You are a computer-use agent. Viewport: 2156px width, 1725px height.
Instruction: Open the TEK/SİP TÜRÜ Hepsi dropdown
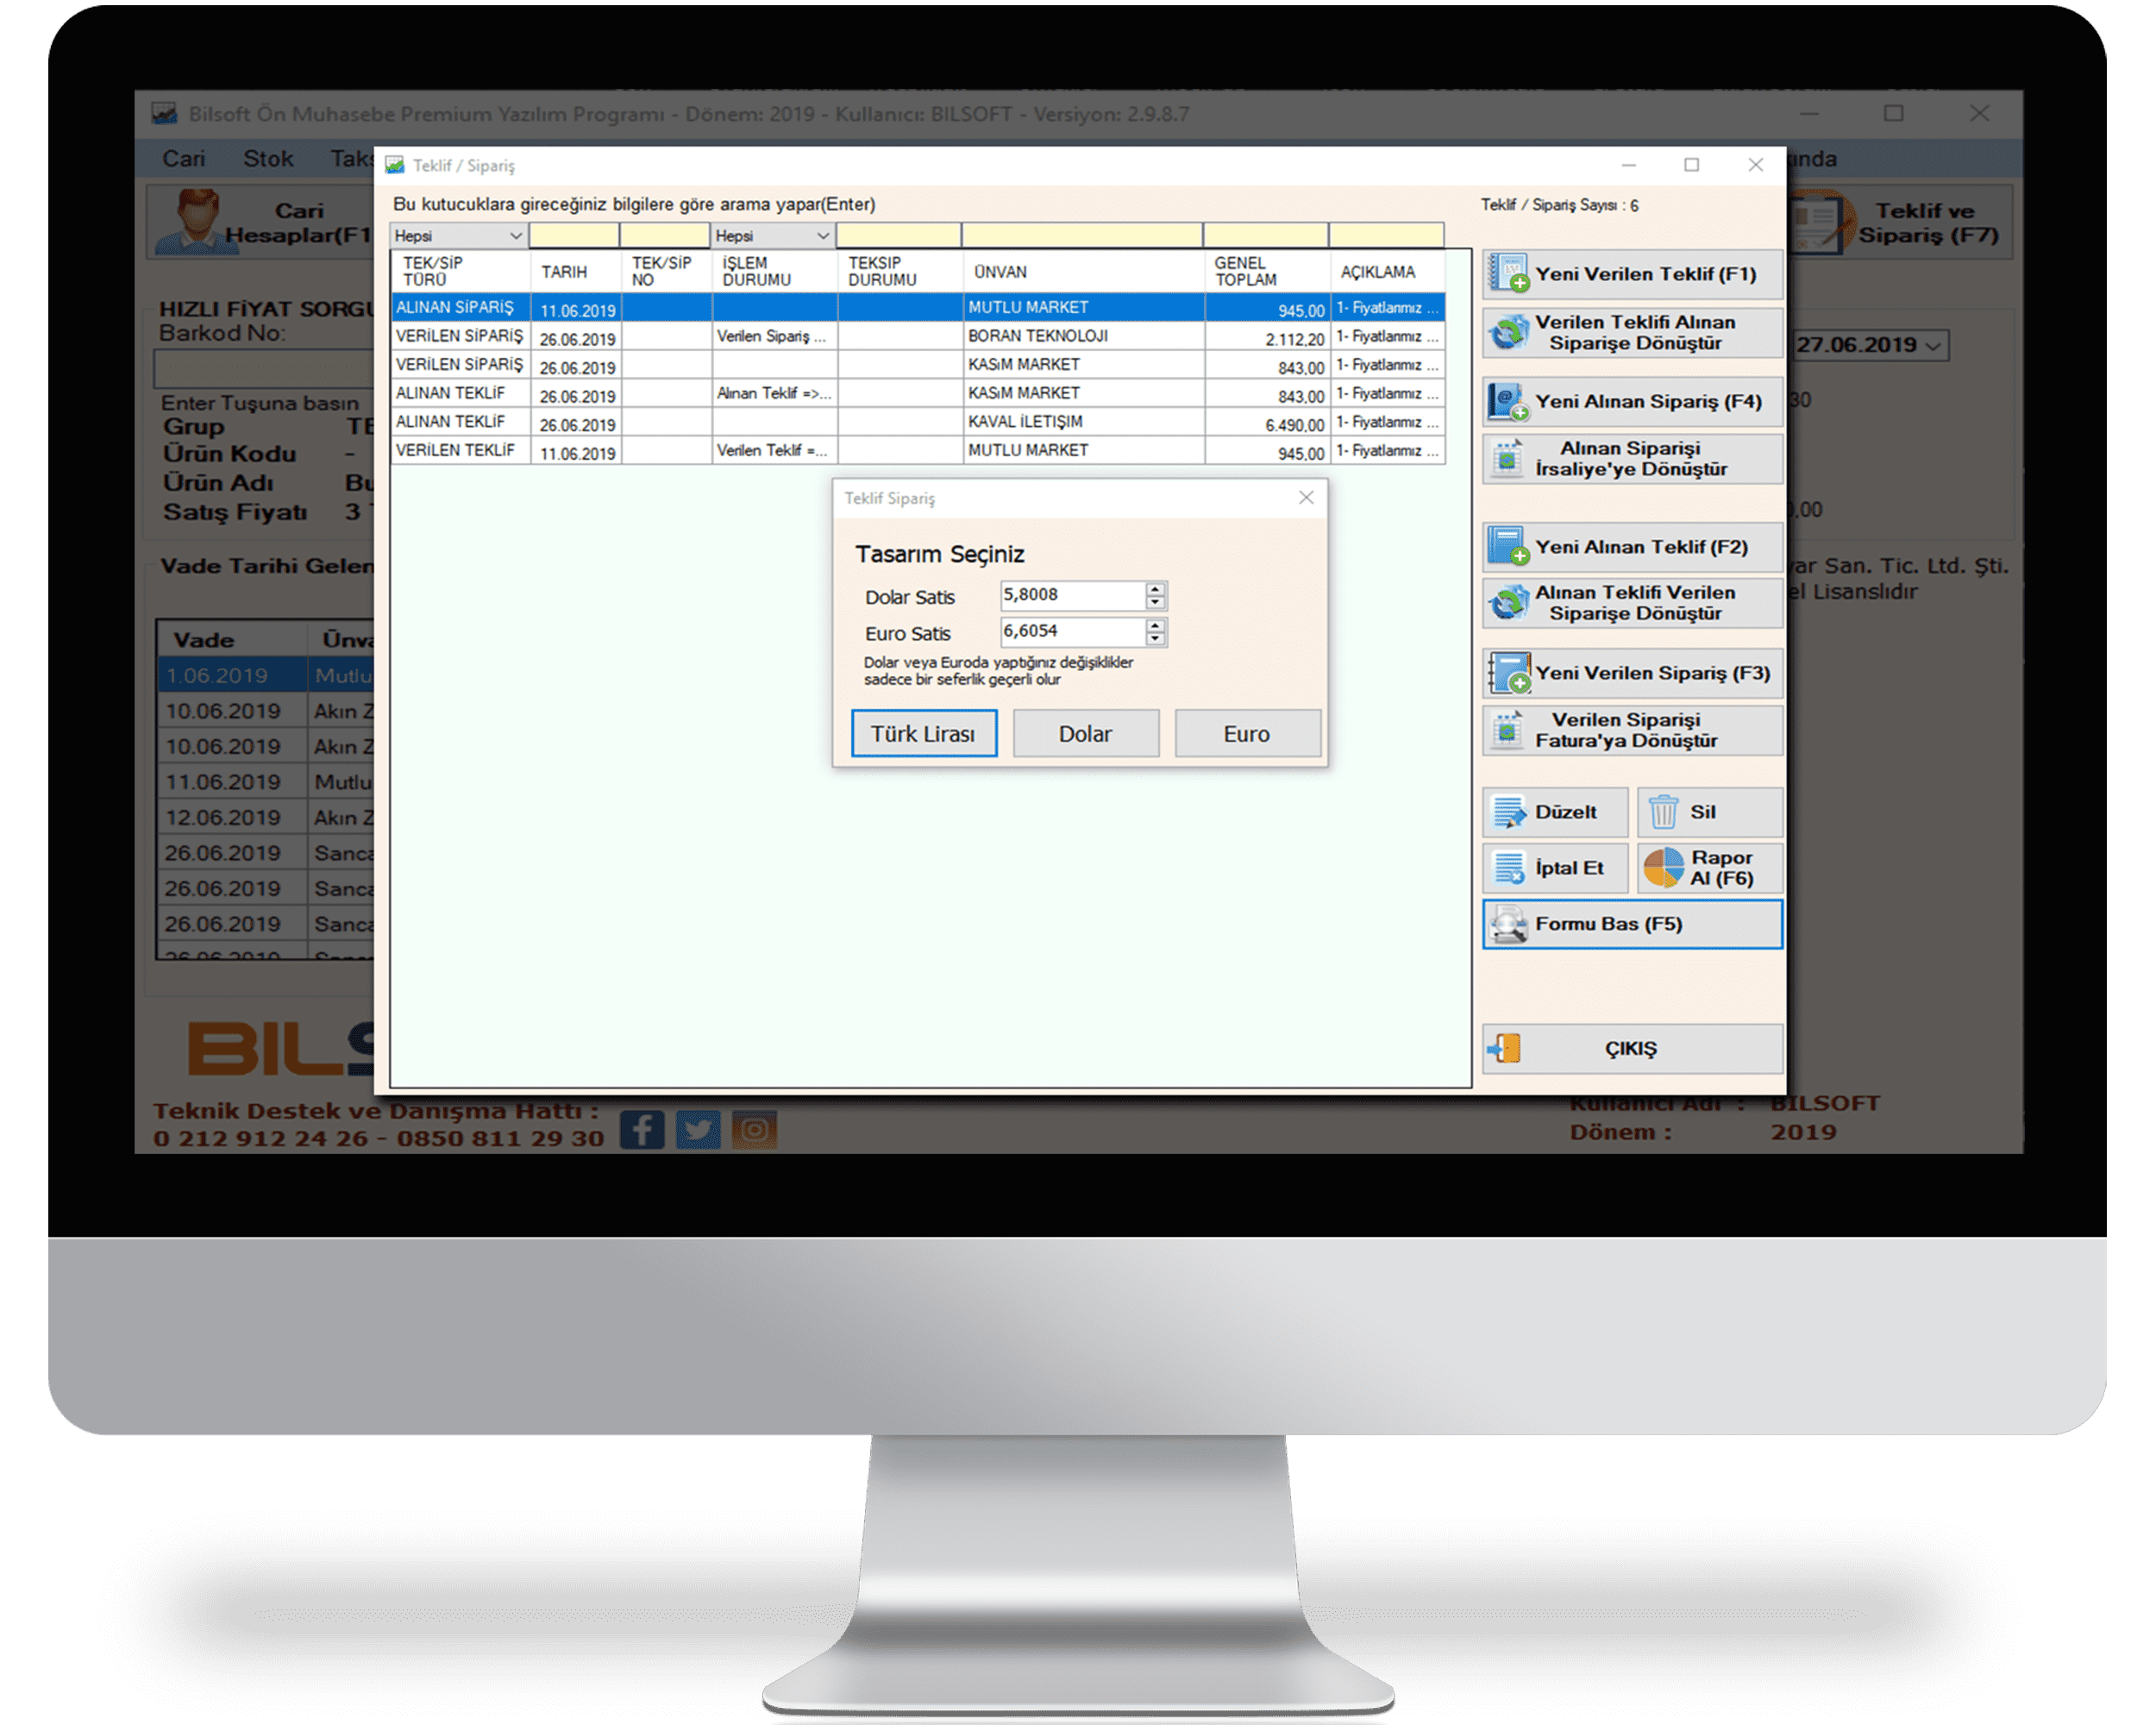(458, 236)
